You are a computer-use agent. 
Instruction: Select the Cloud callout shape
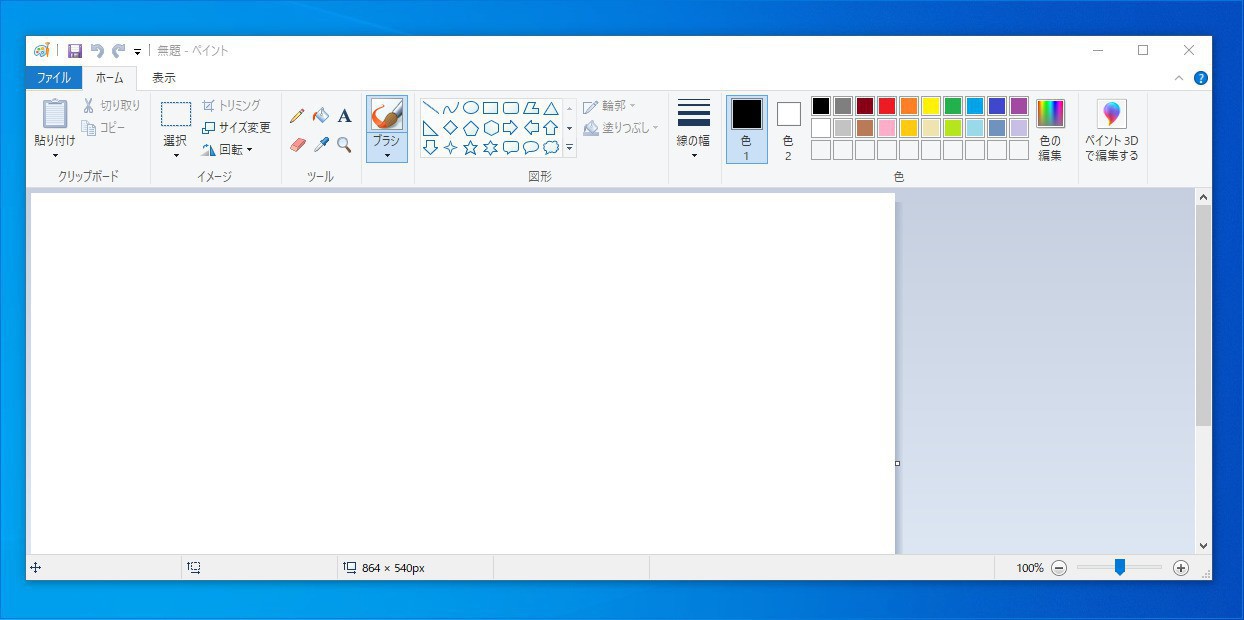point(550,148)
